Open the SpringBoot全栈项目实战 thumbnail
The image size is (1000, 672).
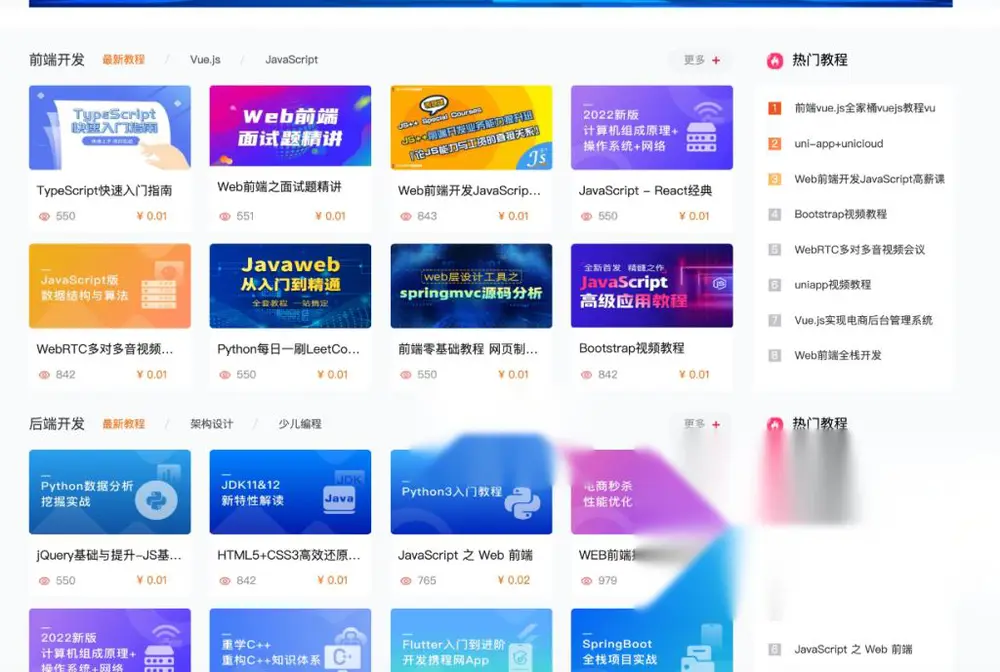pos(652,640)
